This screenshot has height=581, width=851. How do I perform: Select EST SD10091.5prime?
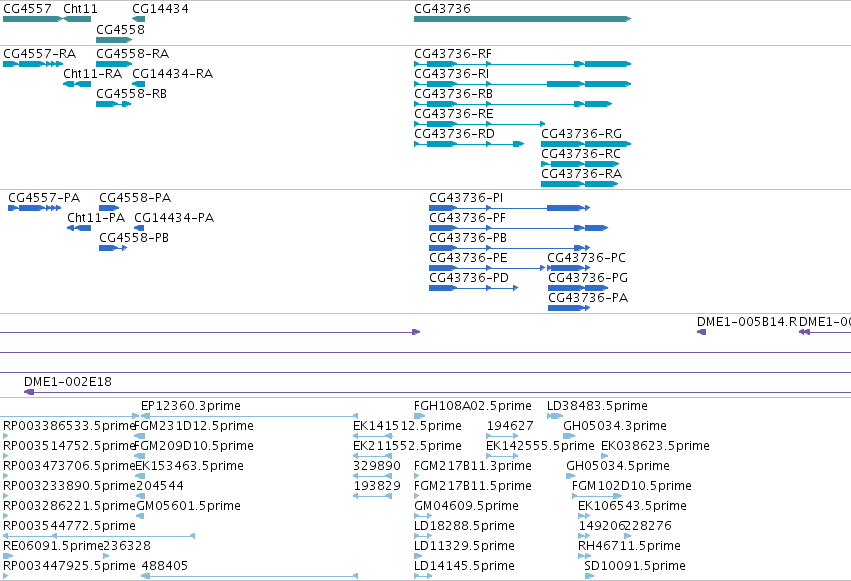coord(589,576)
